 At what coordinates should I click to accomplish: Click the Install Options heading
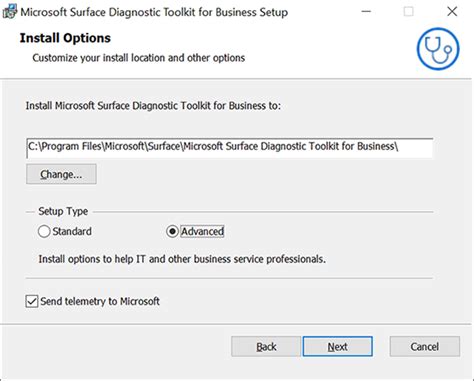(65, 38)
